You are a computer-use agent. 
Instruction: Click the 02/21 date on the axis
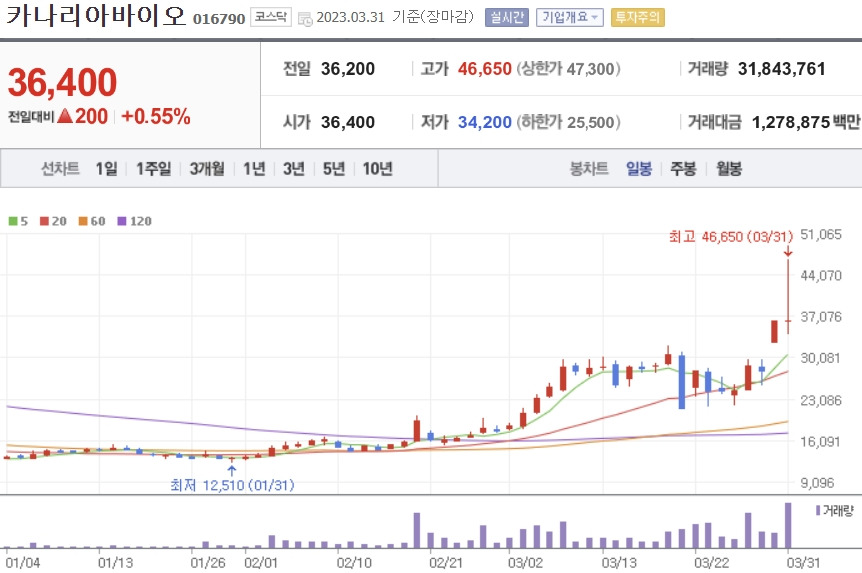(x=446, y=563)
